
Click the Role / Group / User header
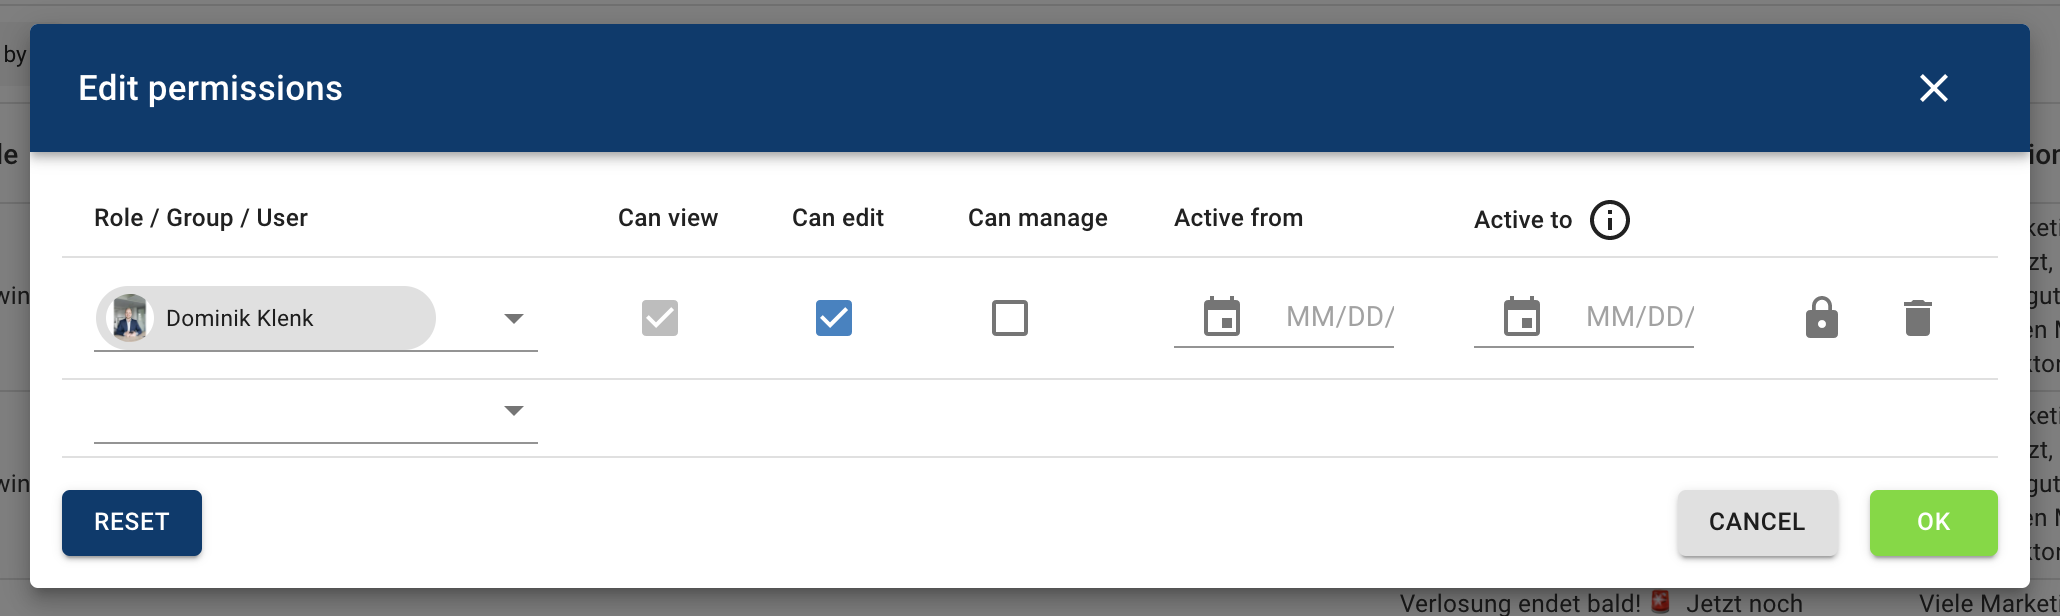coord(201,218)
